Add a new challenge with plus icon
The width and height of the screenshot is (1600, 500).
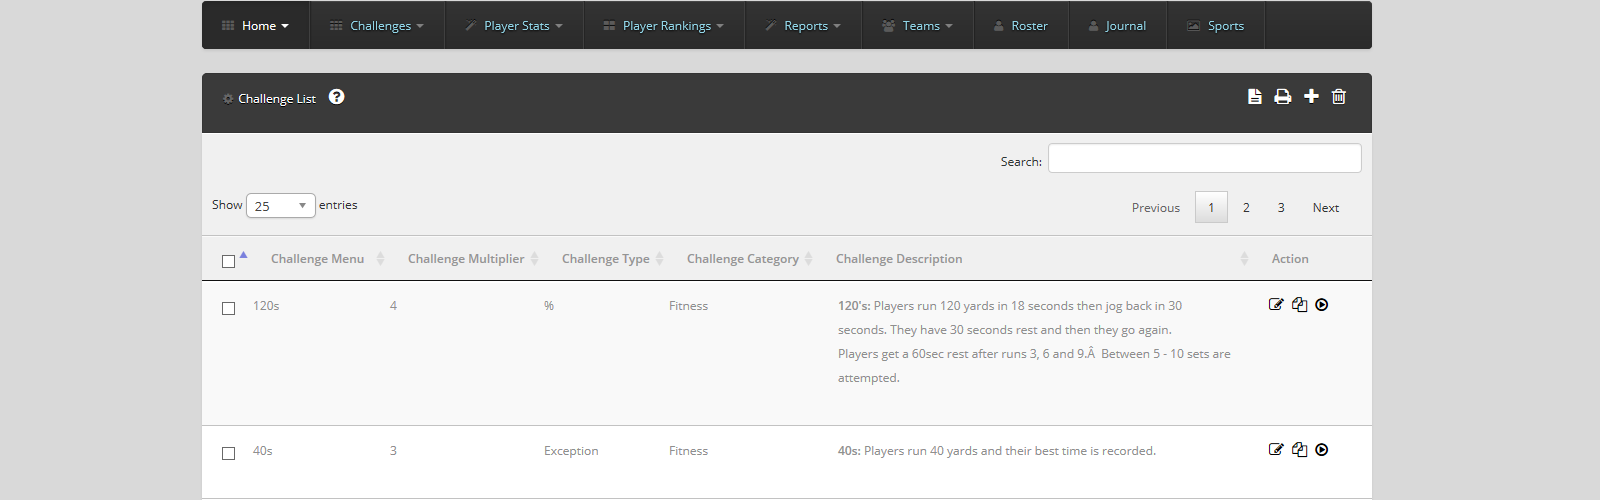[x=1311, y=97]
